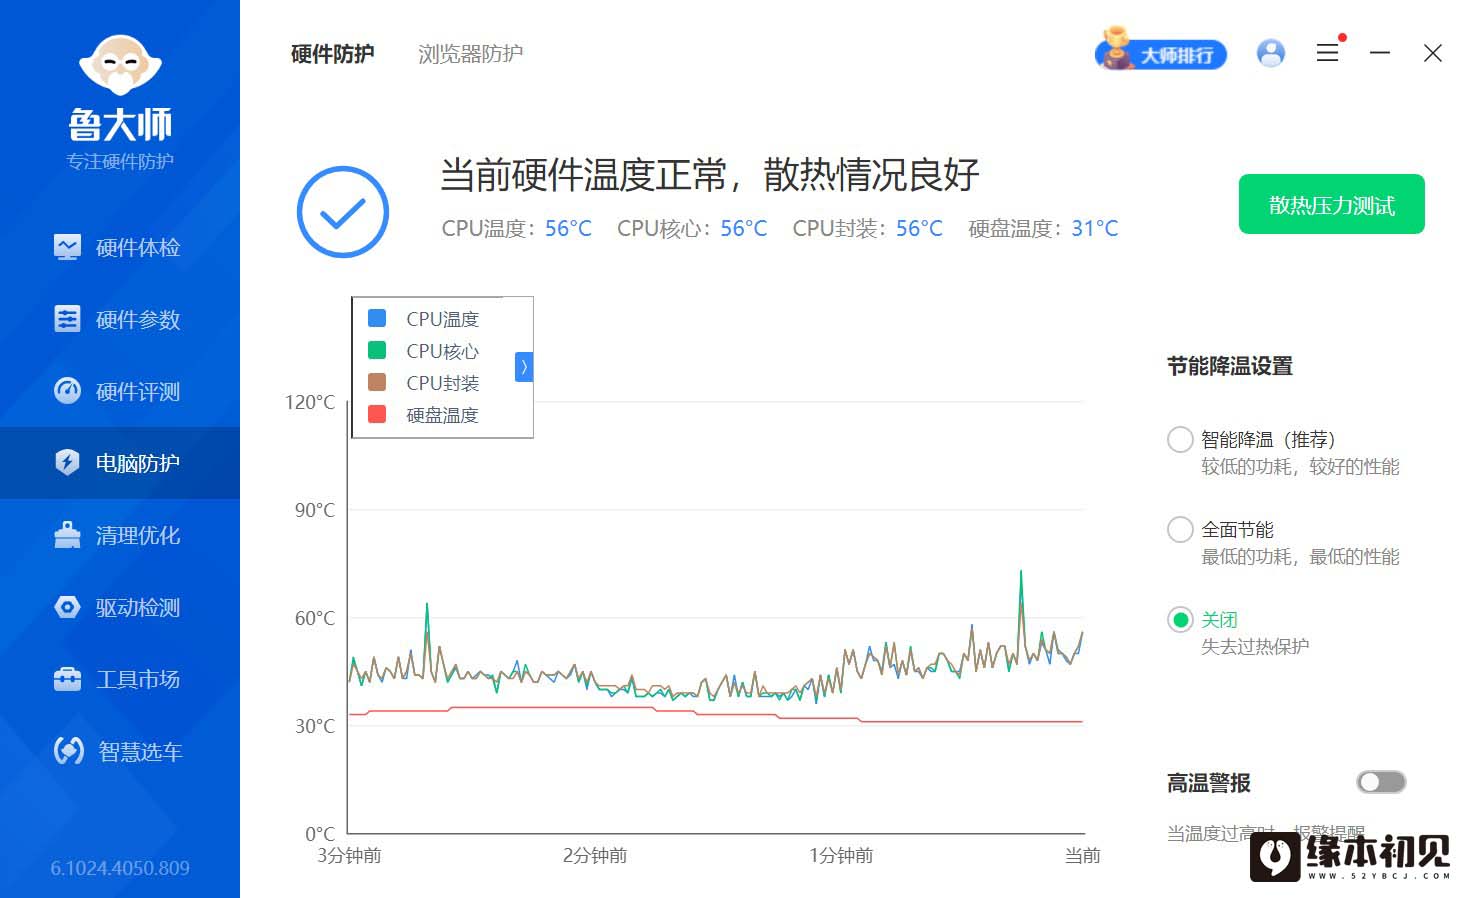1469x898 pixels.
Task: Switch to the 硬件防护 tab
Action: pyautogui.click(x=333, y=54)
